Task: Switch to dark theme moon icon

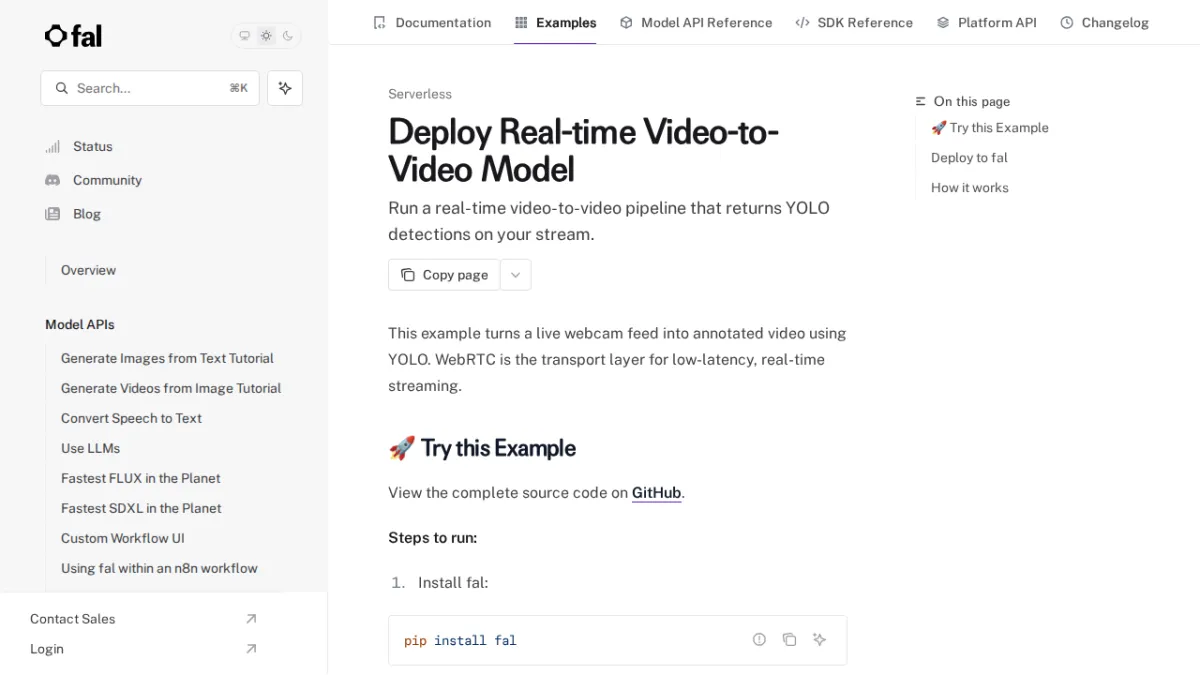Action: pyautogui.click(x=288, y=36)
